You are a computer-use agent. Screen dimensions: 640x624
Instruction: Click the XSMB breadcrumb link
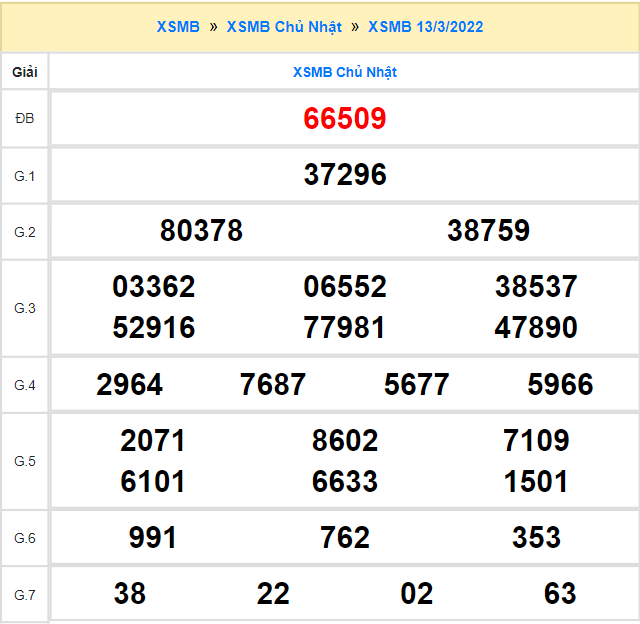[x=178, y=27]
